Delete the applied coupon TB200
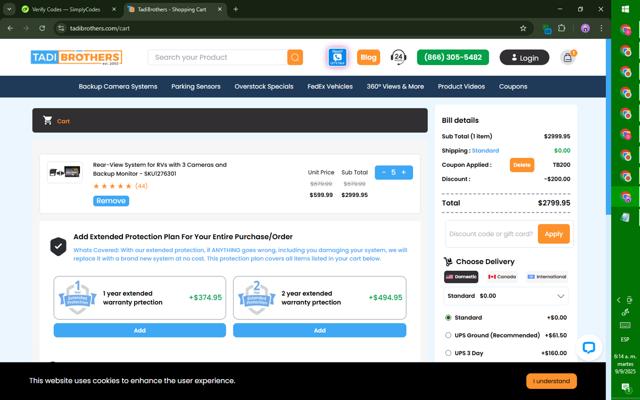The width and height of the screenshot is (640, 400). pyautogui.click(x=522, y=165)
